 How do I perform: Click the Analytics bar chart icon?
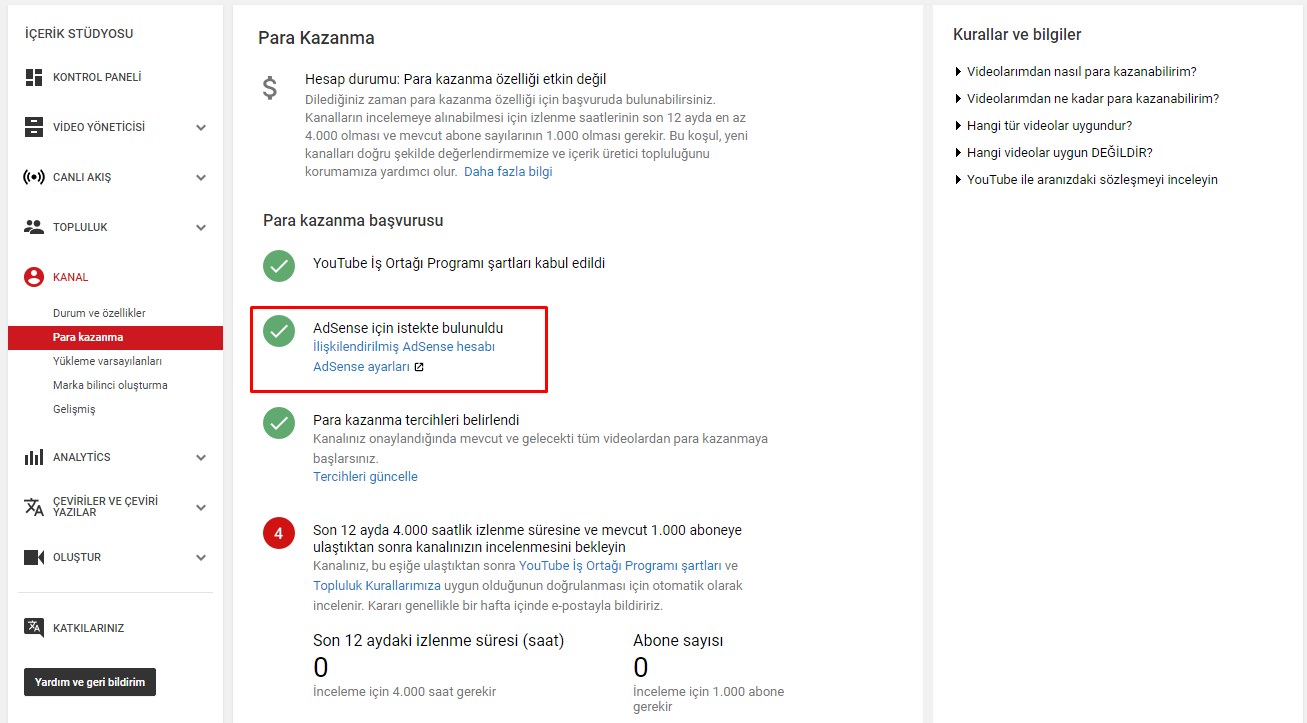coord(34,457)
